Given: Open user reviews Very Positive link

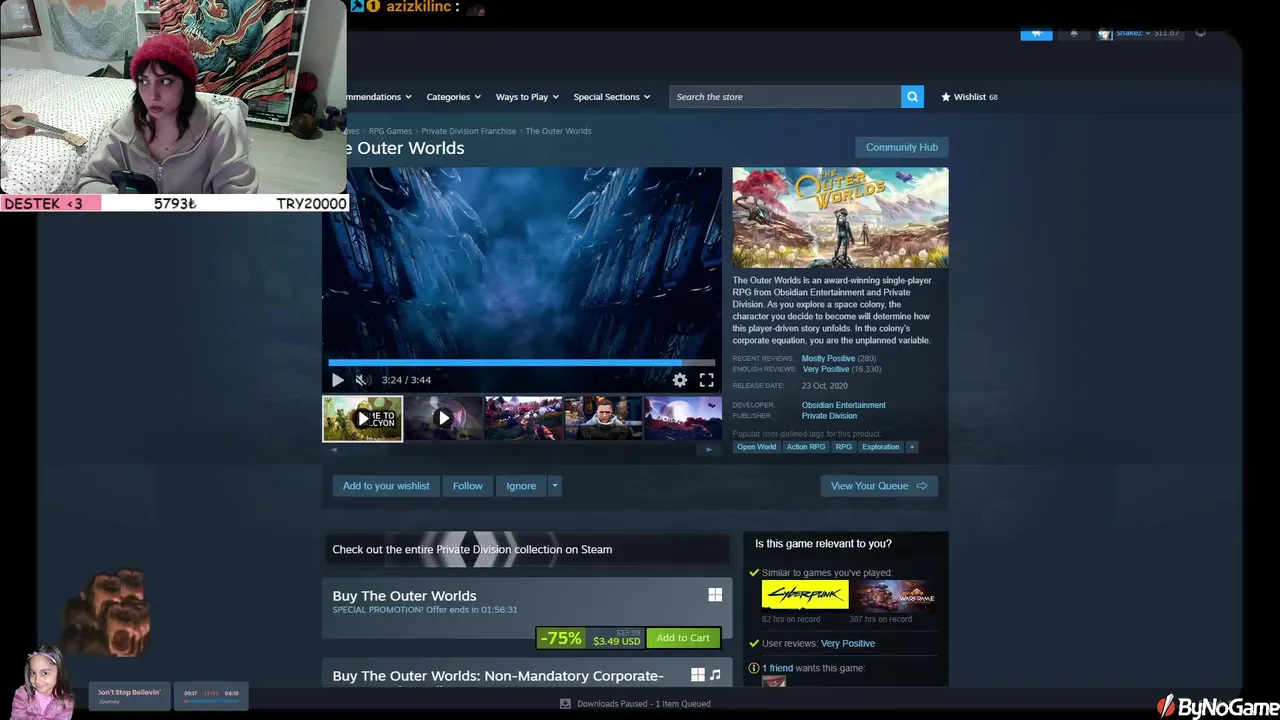Looking at the screenshot, I should 848,644.
